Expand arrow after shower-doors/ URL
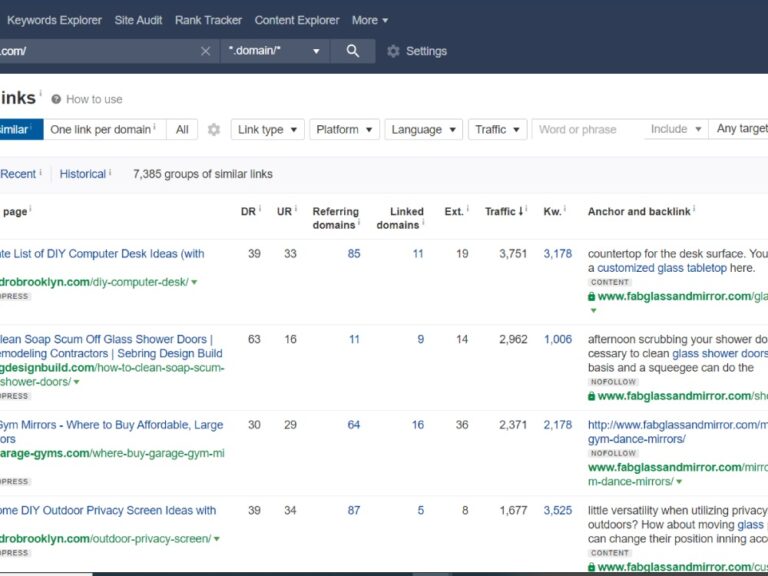The width and height of the screenshot is (768, 576). click(76, 382)
